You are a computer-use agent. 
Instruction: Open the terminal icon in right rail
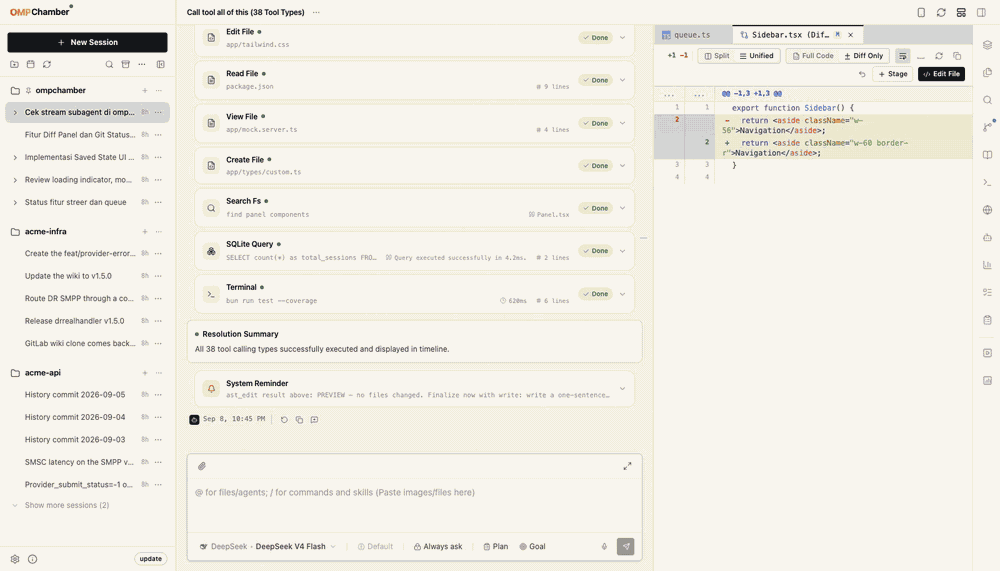987,182
